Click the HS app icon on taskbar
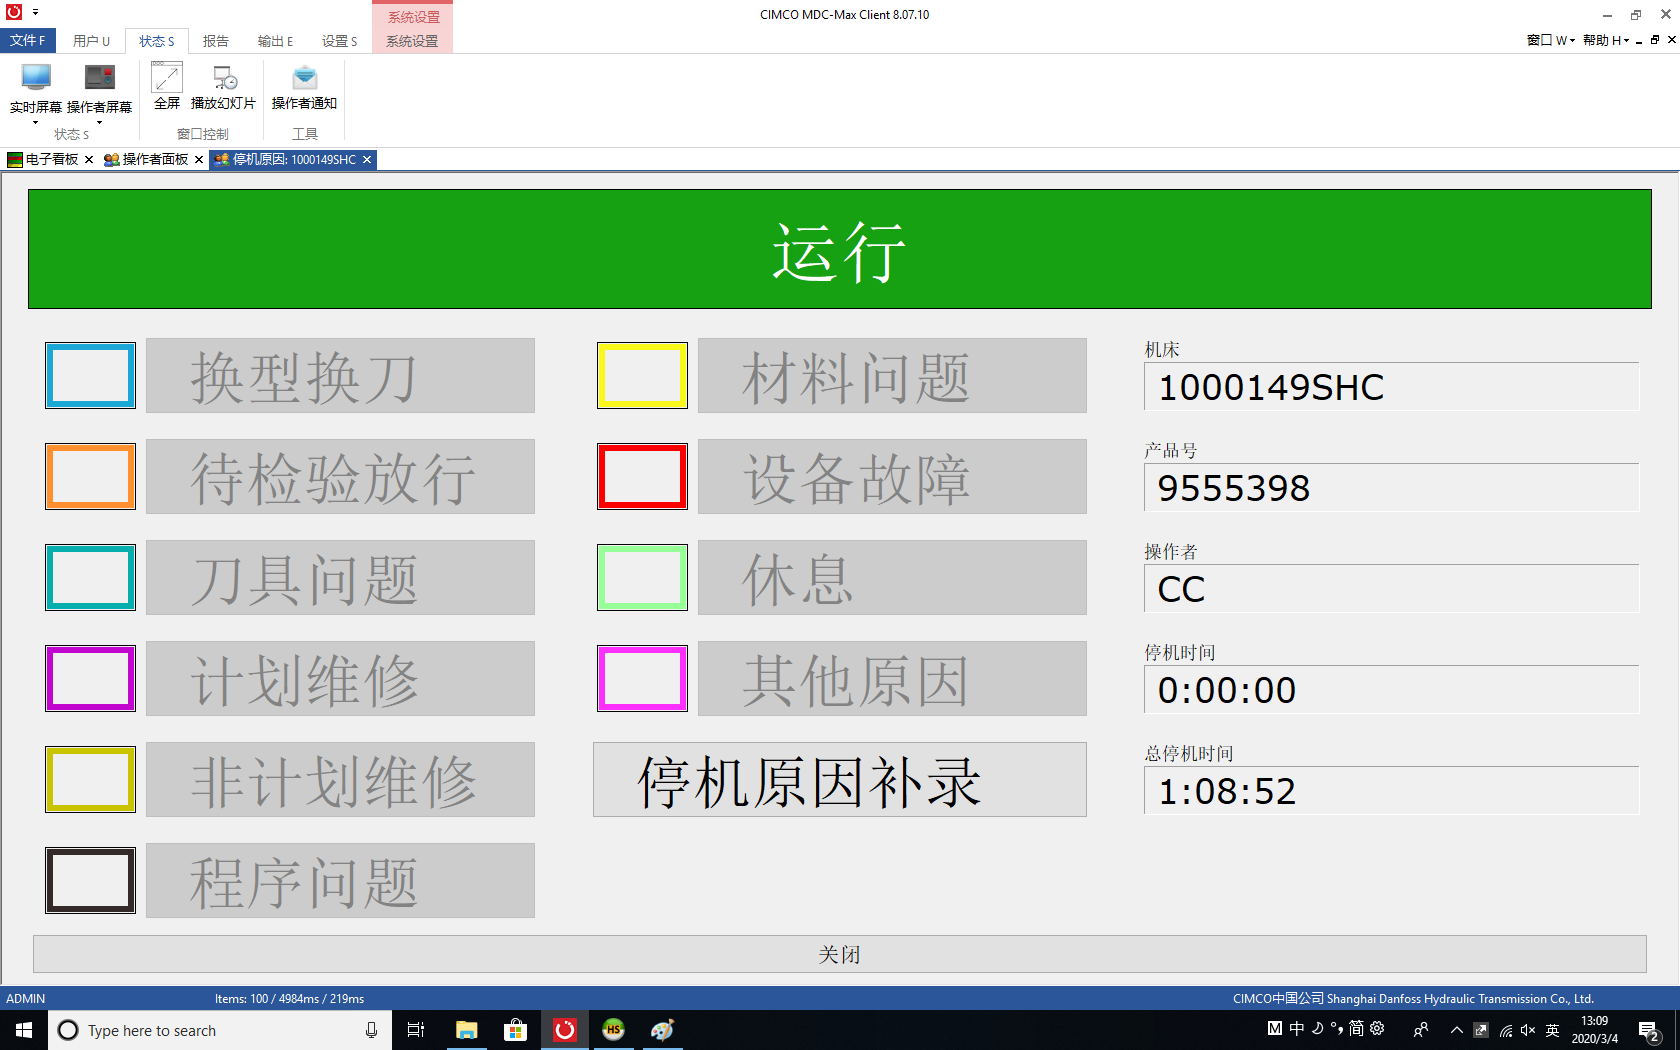 [613, 1030]
